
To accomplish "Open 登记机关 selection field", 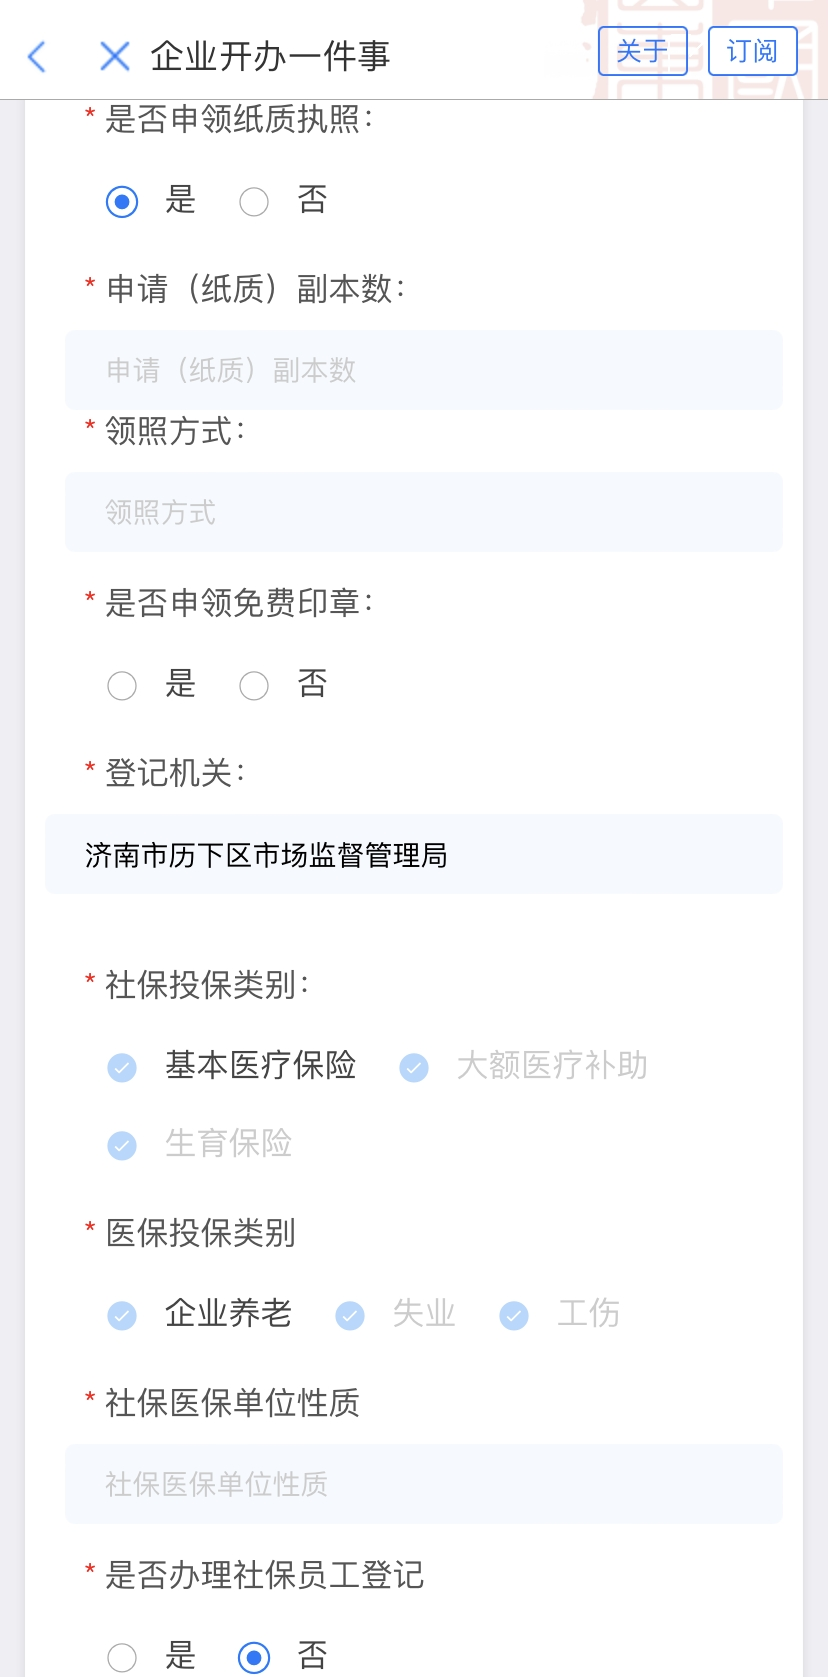I will [414, 855].
